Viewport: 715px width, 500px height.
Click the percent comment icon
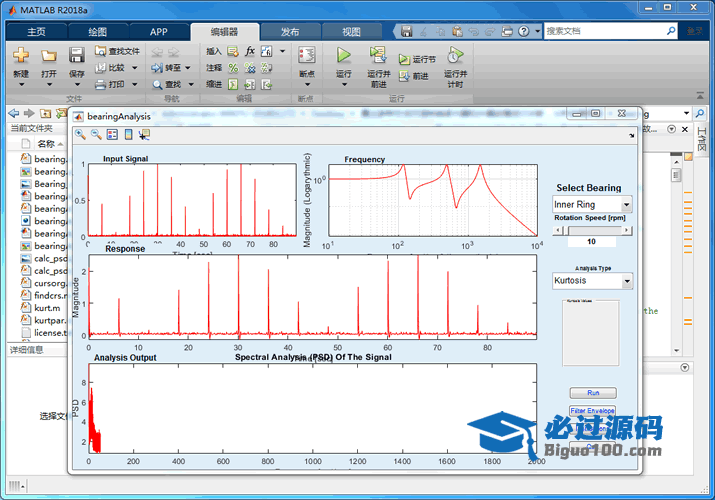233,68
